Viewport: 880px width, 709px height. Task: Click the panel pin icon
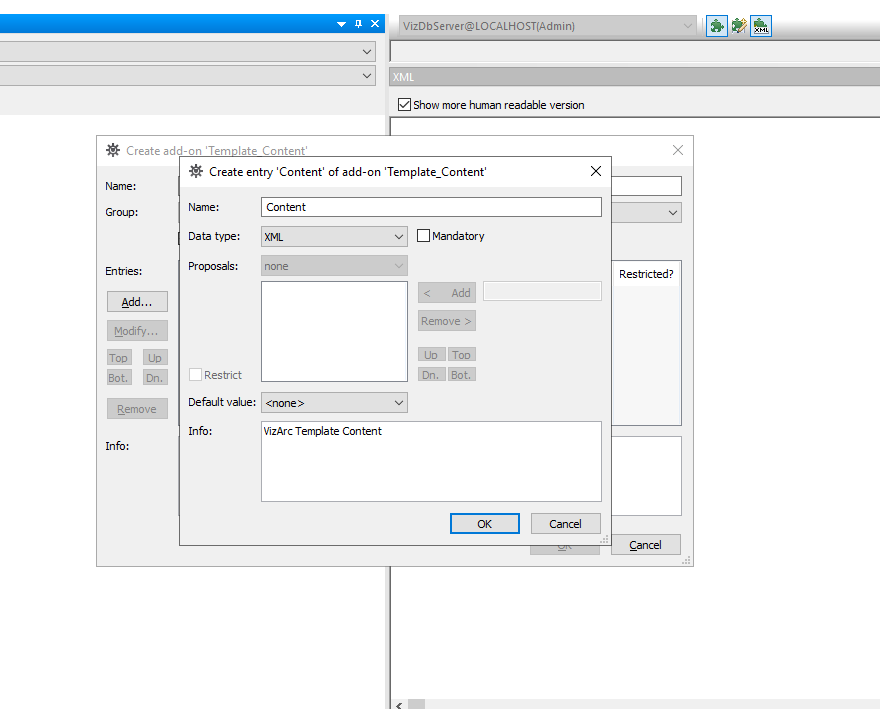point(359,24)
